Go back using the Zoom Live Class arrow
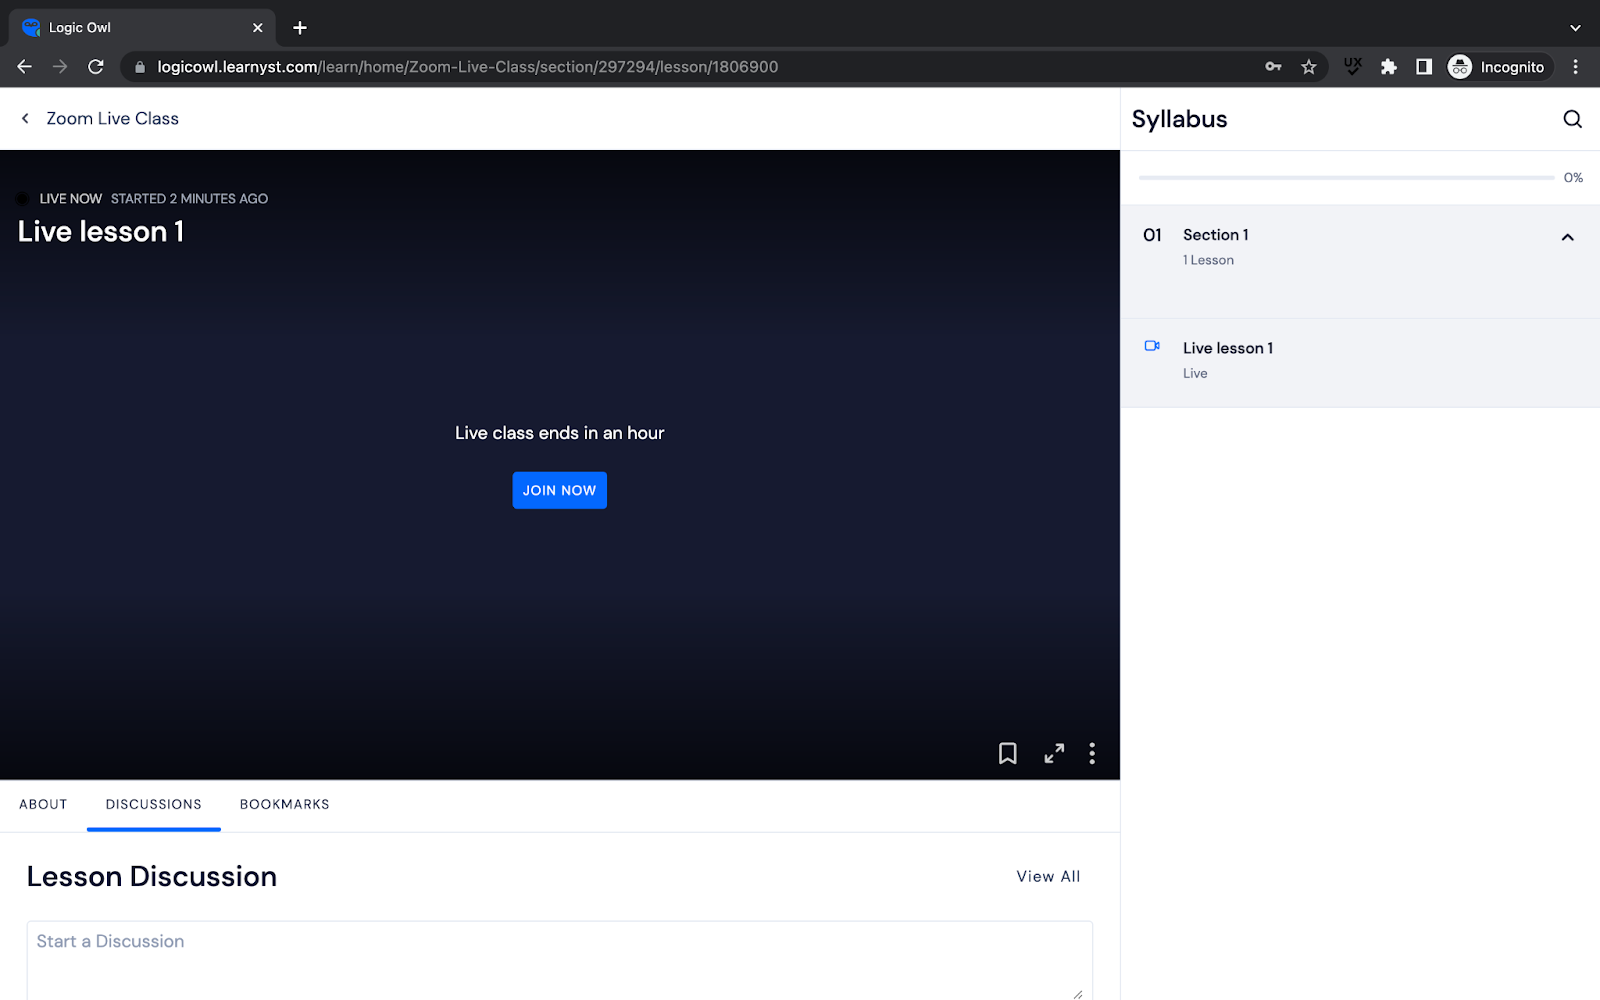The image size is (1600, 1000). 25,119
